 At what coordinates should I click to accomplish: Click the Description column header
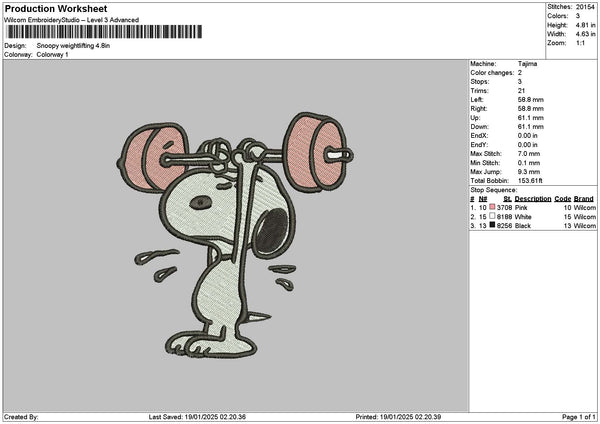click(x=533, y=198)
